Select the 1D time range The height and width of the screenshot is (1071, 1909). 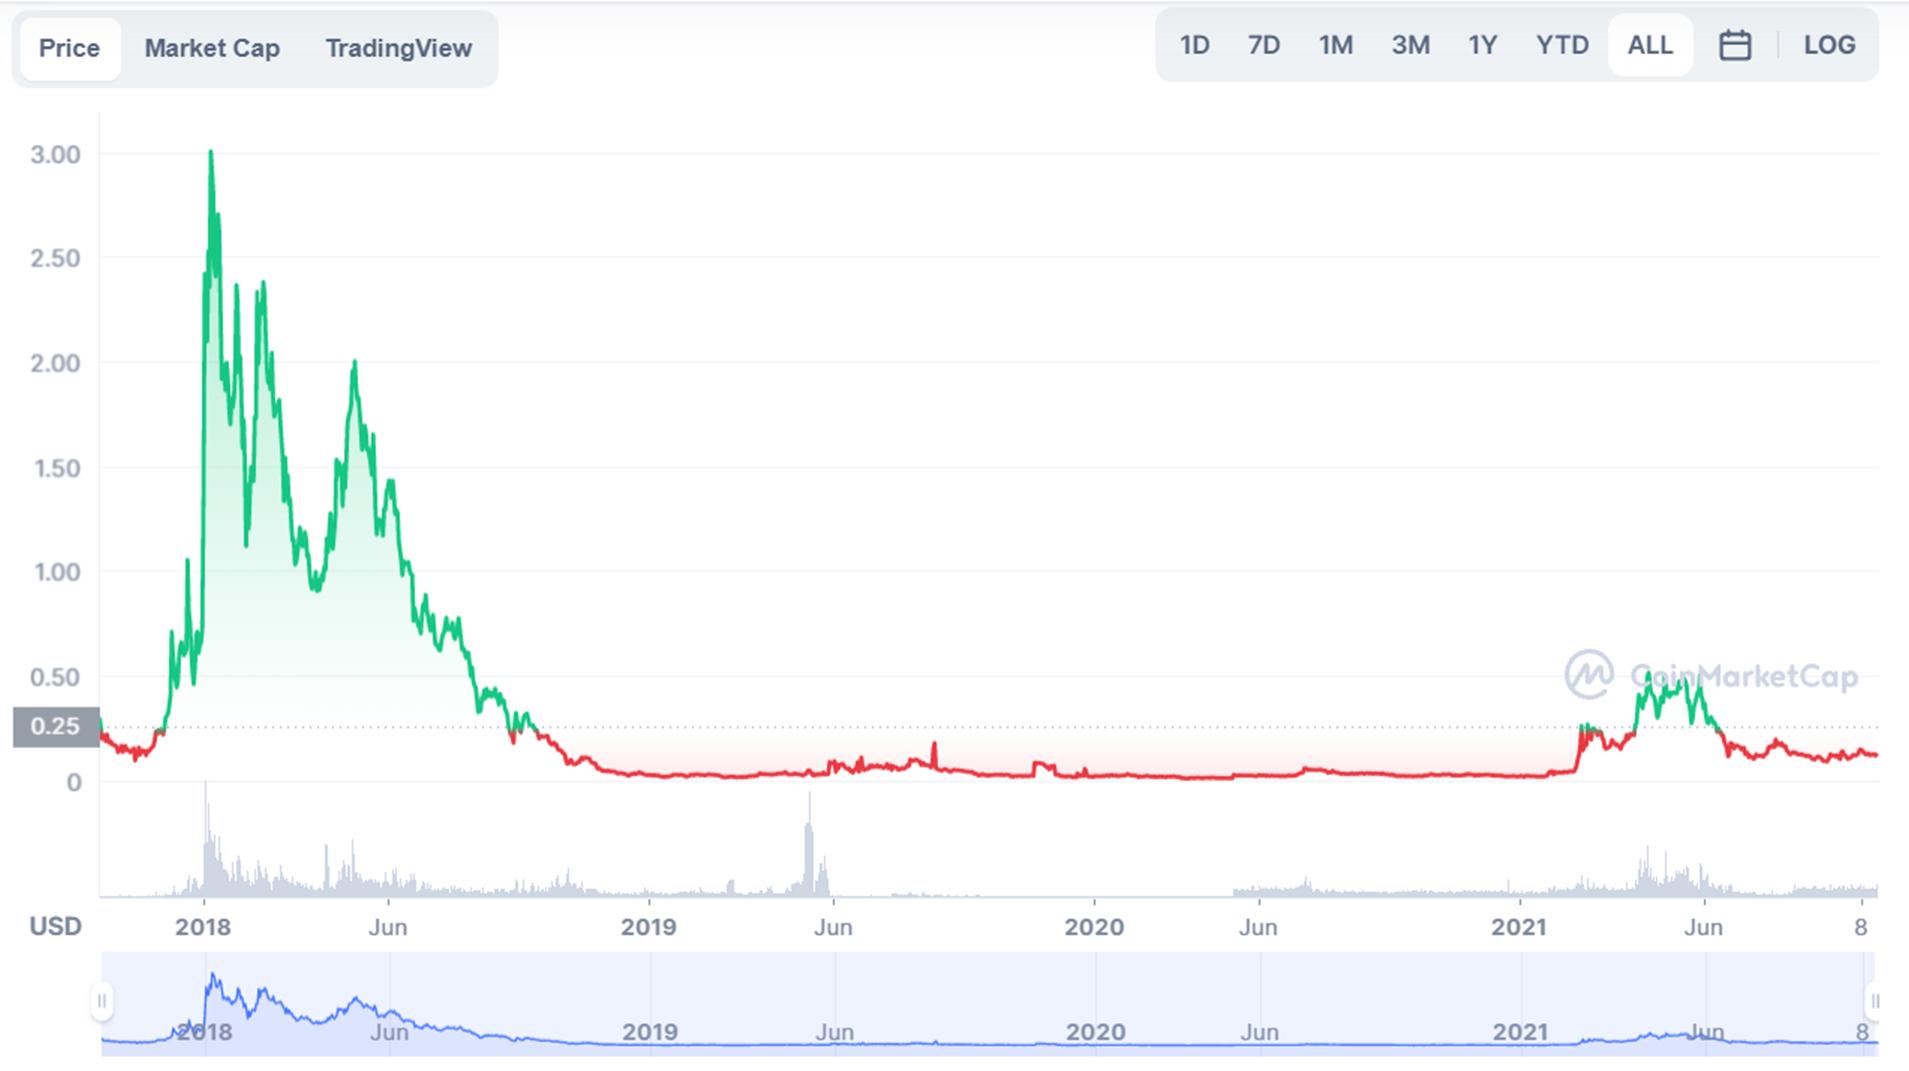click(x=1194, y=46)
